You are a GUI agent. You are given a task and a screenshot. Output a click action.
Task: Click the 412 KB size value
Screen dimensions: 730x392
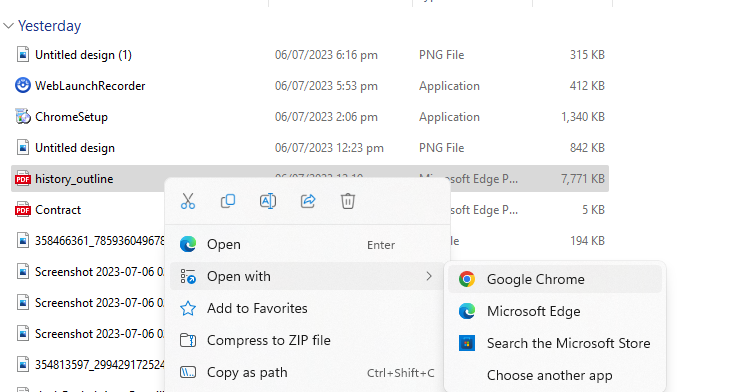point(587,86)
